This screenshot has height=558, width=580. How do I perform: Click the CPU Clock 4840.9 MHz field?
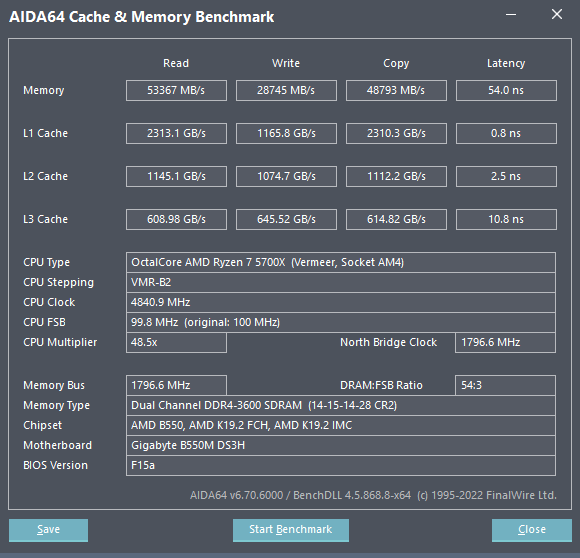click(341, 302)
